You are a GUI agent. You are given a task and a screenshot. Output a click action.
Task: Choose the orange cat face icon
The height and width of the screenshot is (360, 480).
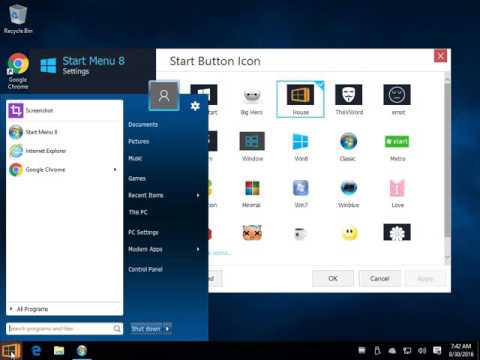pyautogui.click(x=252, y=232)
